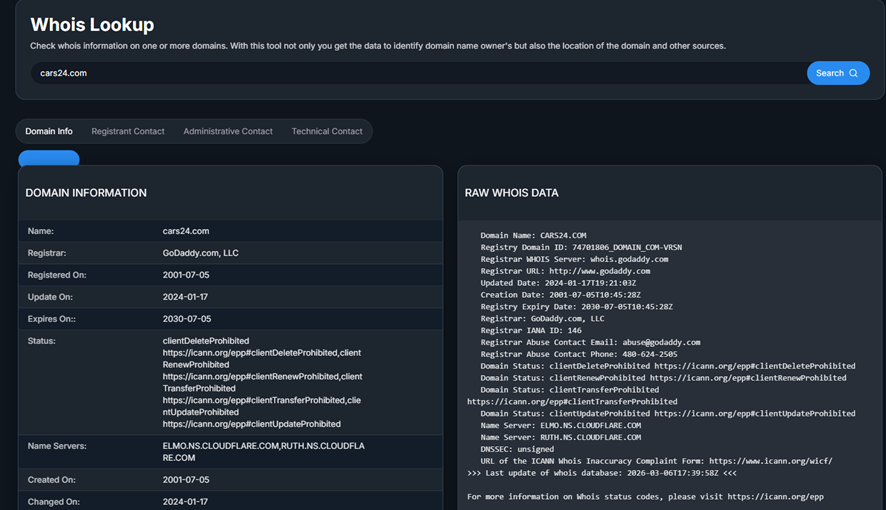Click the Registrar IANA ID: 146 line
This screenshot has width=886, height=510.
[531, 330]
